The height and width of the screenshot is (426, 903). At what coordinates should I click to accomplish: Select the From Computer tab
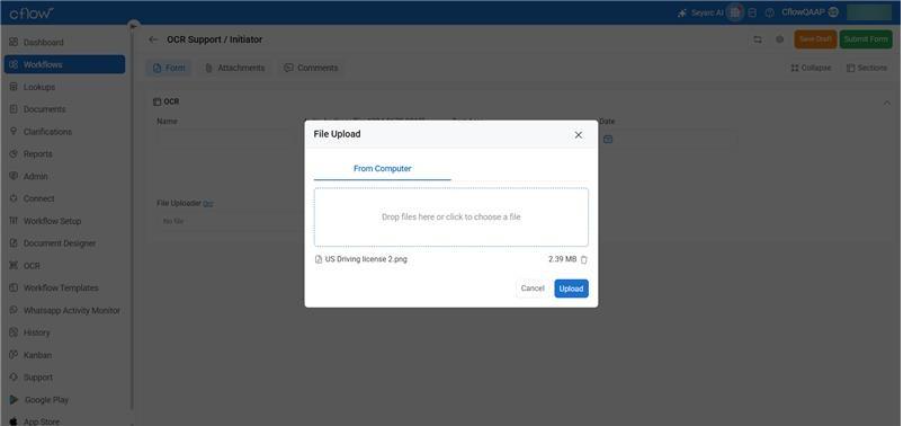(x=382, y=169)
